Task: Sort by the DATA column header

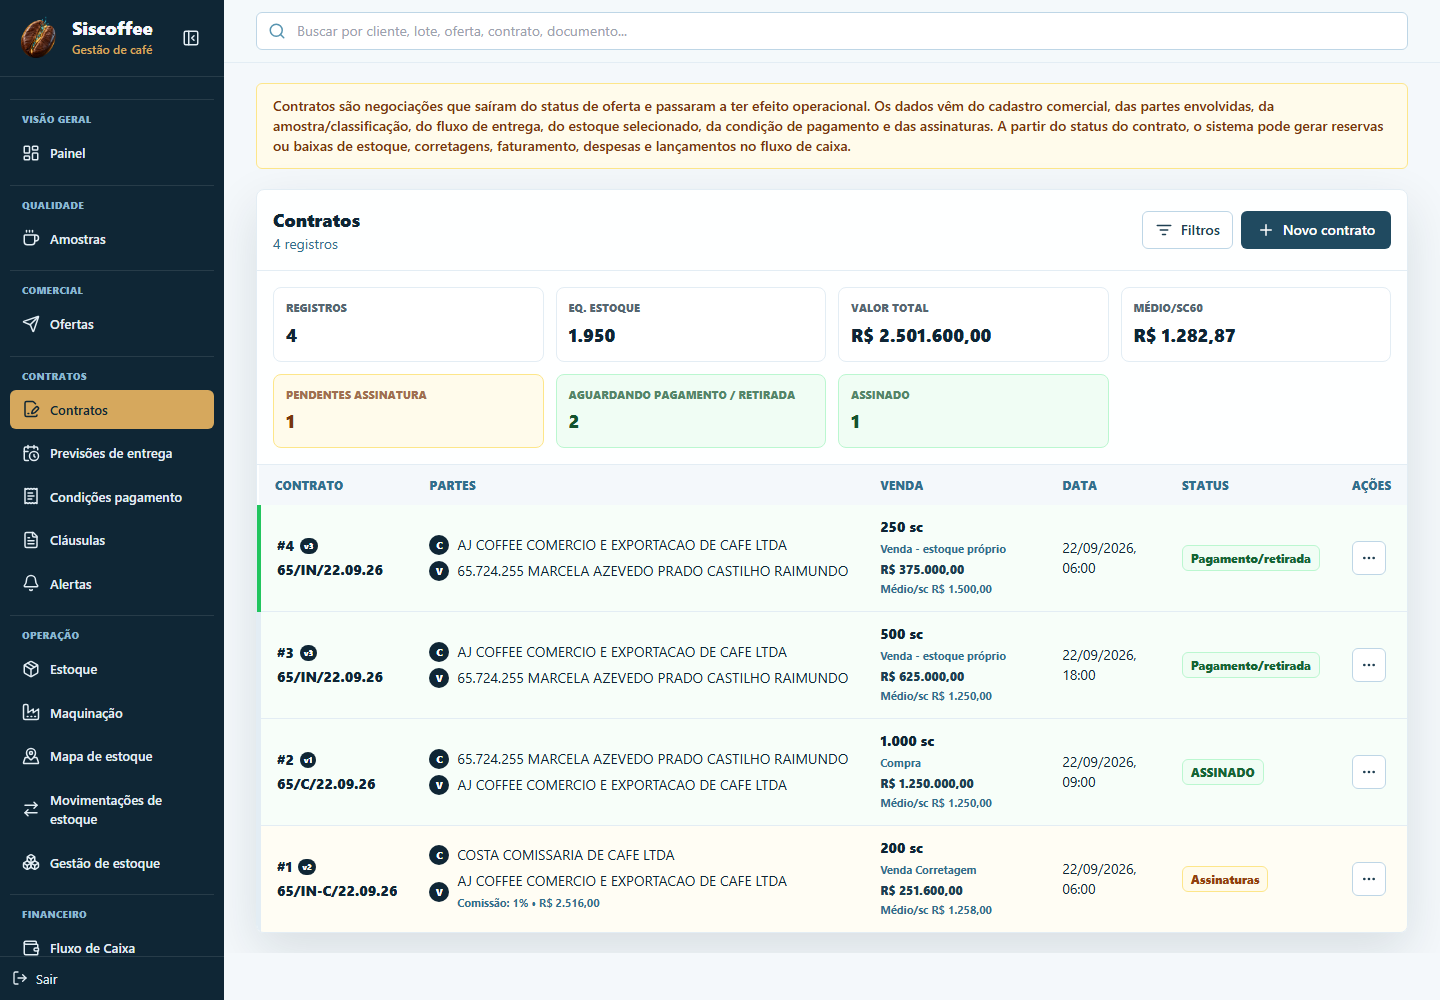Action: coord(1079,485)
